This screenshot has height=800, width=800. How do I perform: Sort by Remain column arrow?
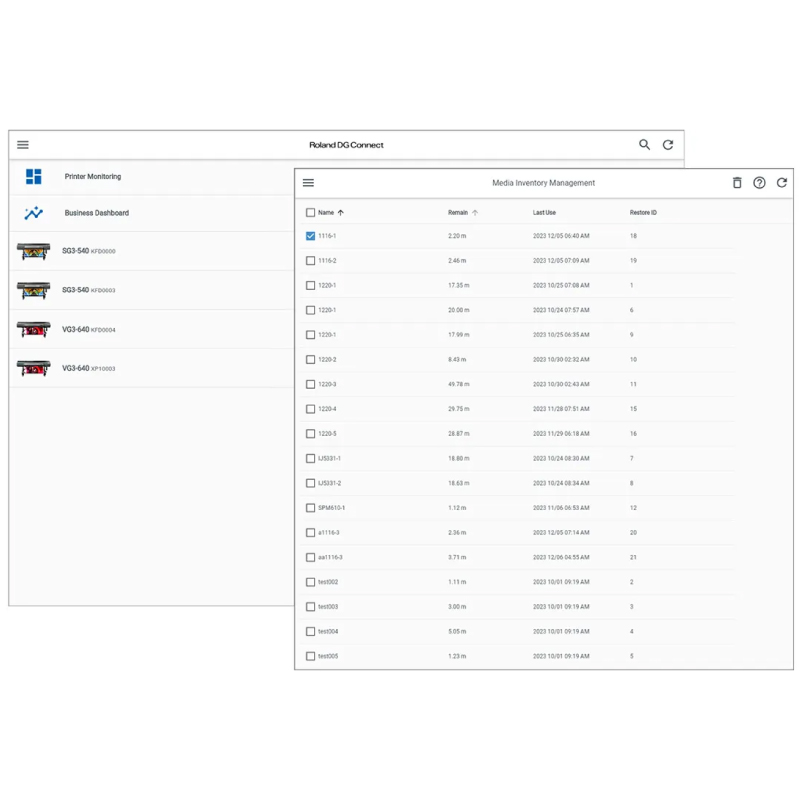475,212
